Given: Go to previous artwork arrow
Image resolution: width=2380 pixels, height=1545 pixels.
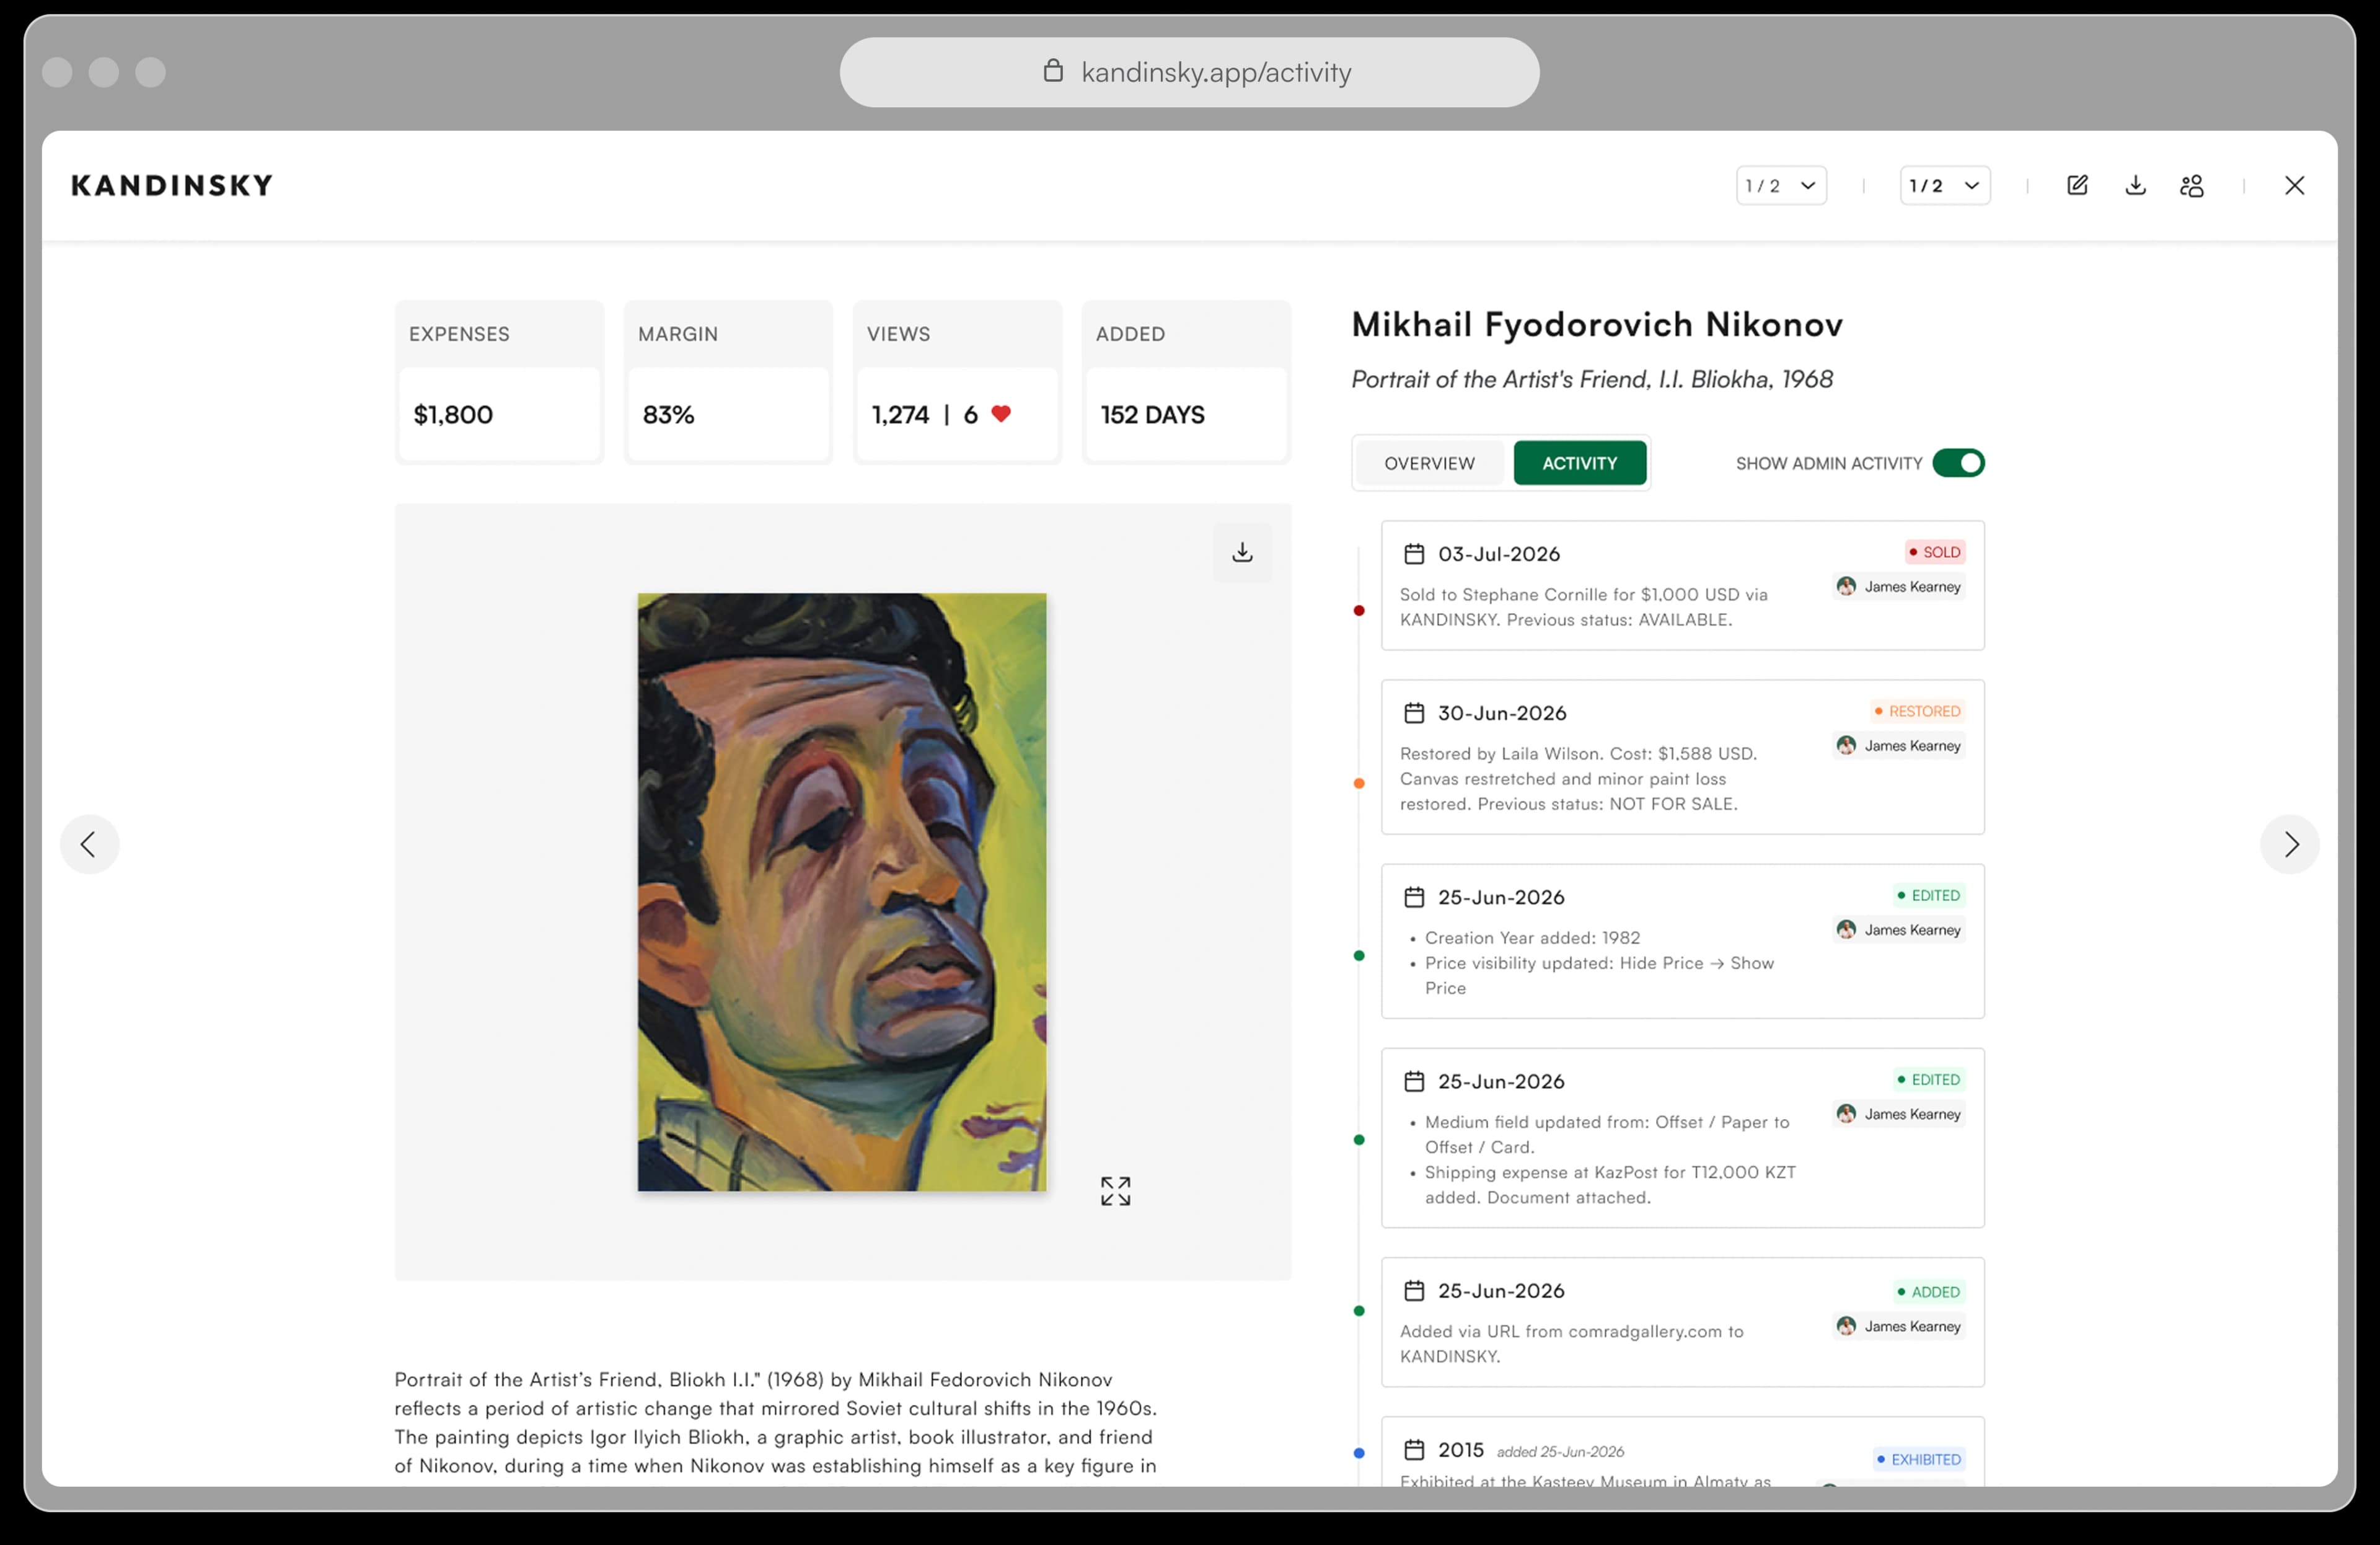Looking at the screenshot, I should (89, 844).
